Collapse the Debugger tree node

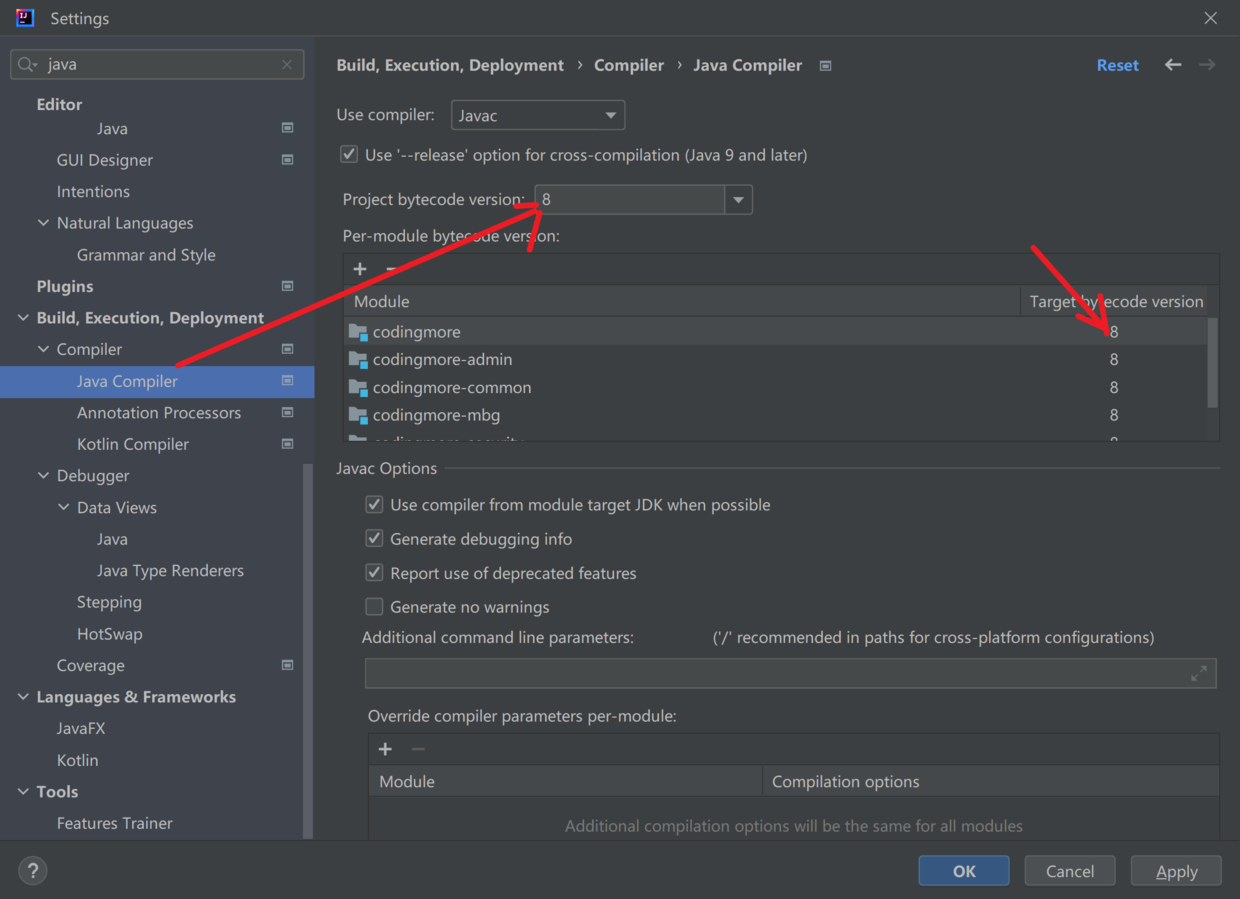tap(43, 476)
